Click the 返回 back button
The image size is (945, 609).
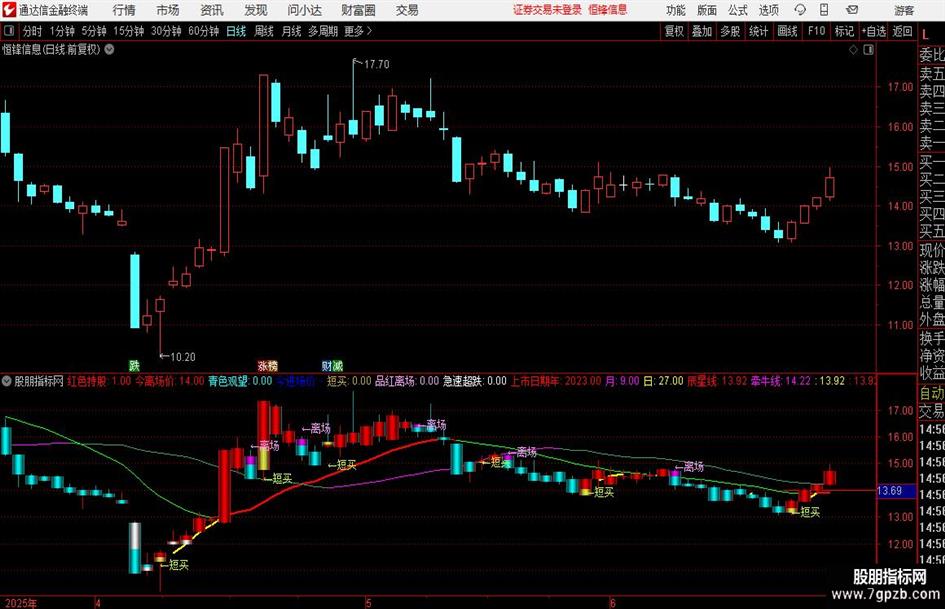pos(902,31)
